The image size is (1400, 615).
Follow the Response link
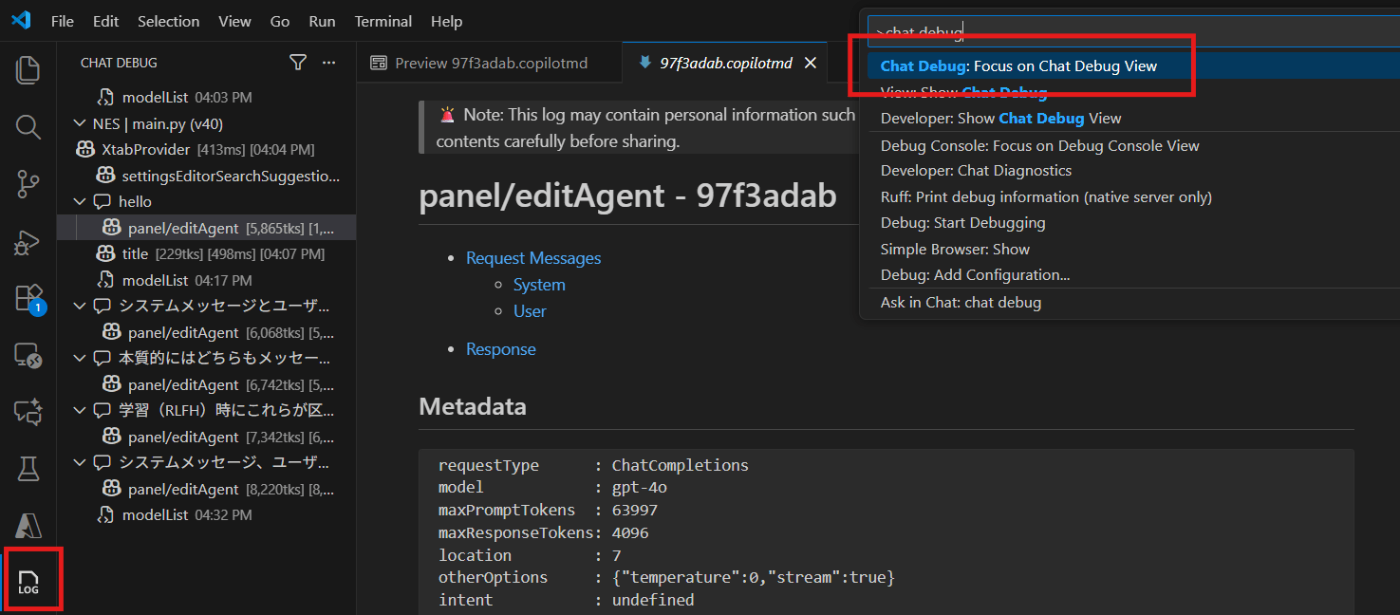pyautogui.click(x=500, y=349)
